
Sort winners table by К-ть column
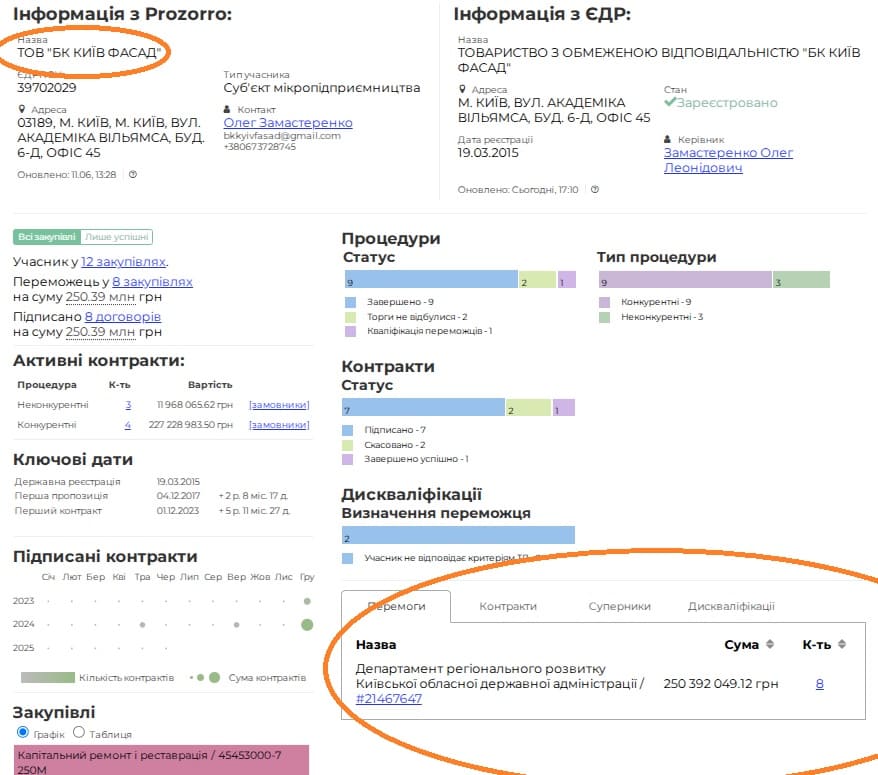(x=842, y=645)
